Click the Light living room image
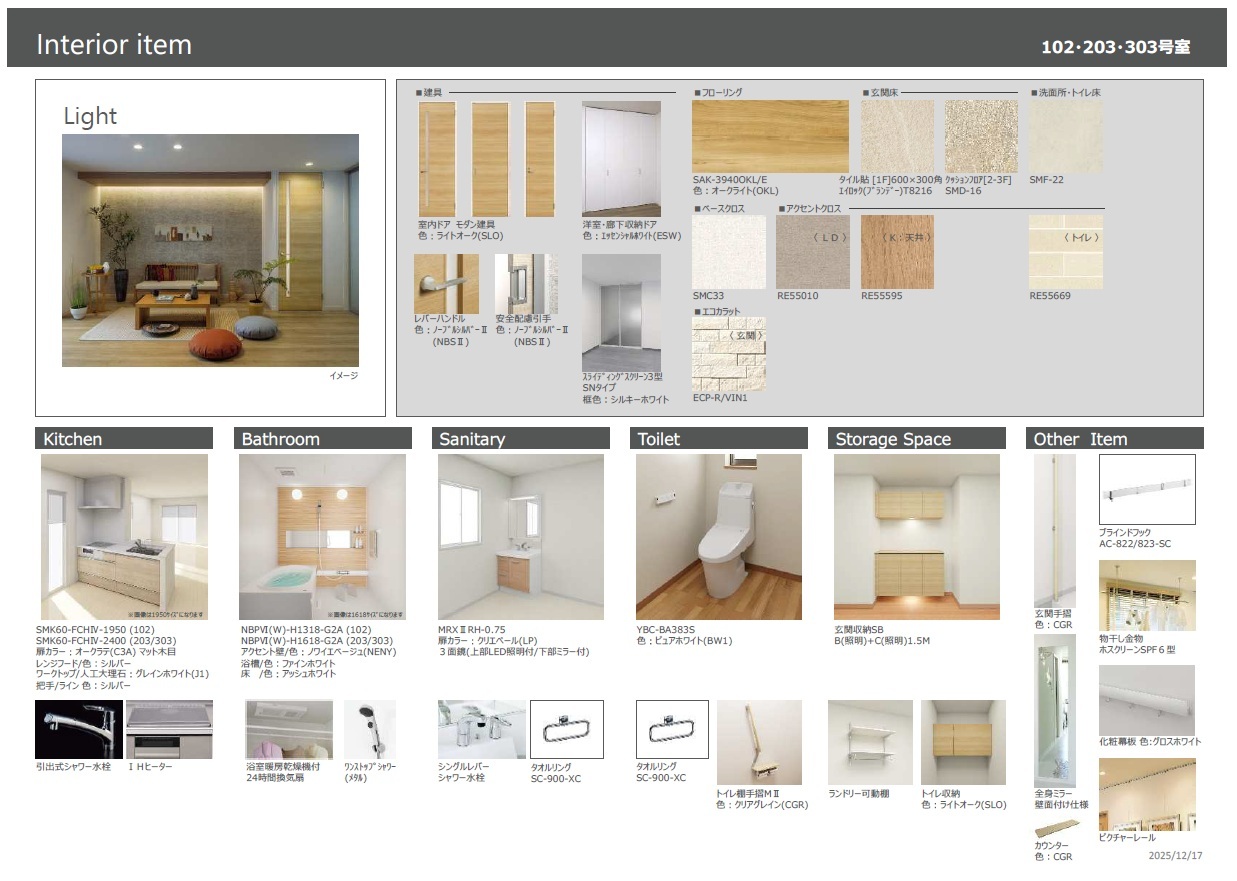 coord(210,250)
